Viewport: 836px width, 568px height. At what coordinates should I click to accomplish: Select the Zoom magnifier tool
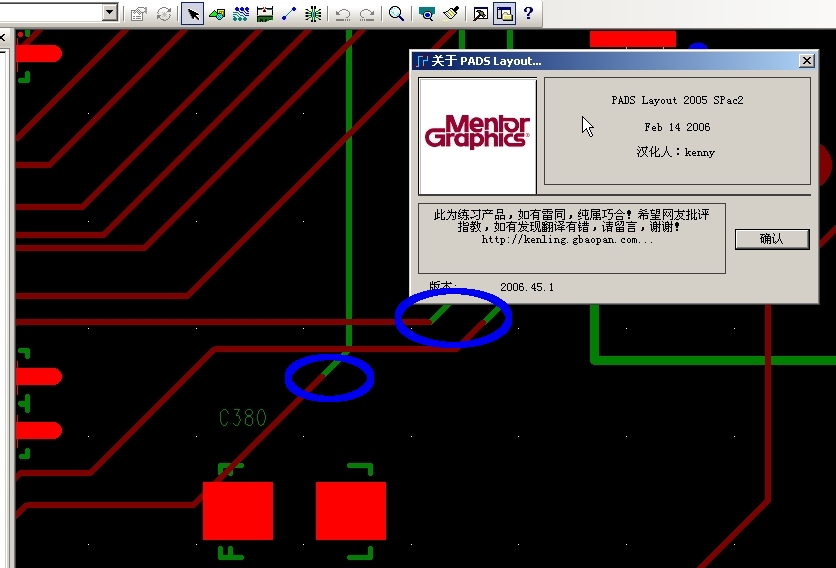tap(396, 14)
